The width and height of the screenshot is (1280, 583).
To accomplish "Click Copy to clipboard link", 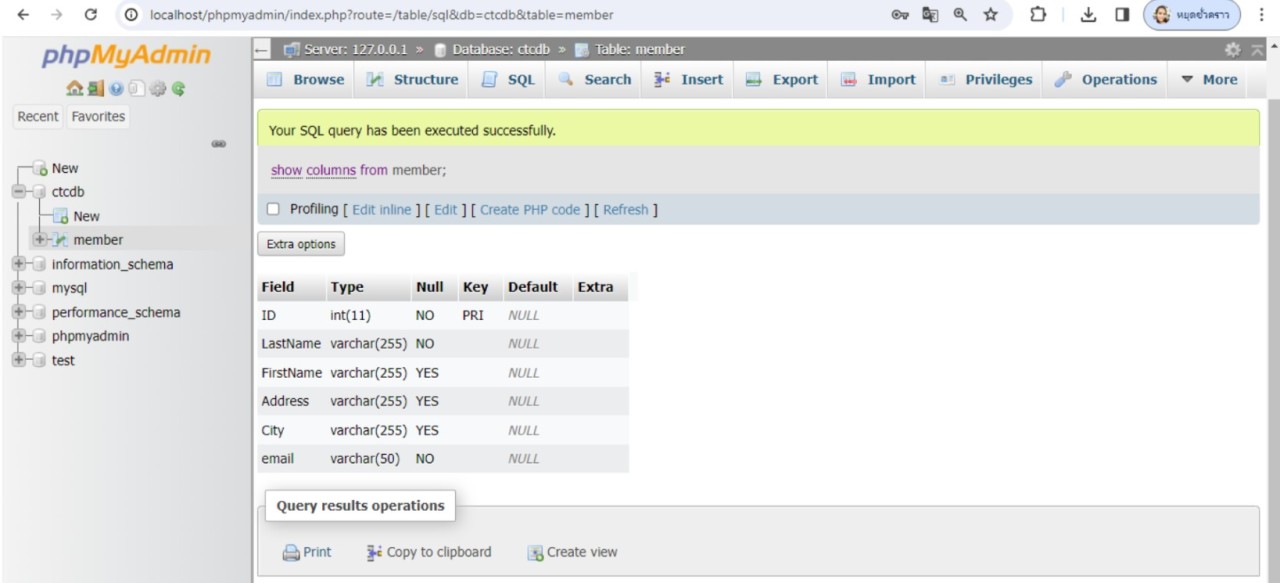I will click(x=429, y=552).
